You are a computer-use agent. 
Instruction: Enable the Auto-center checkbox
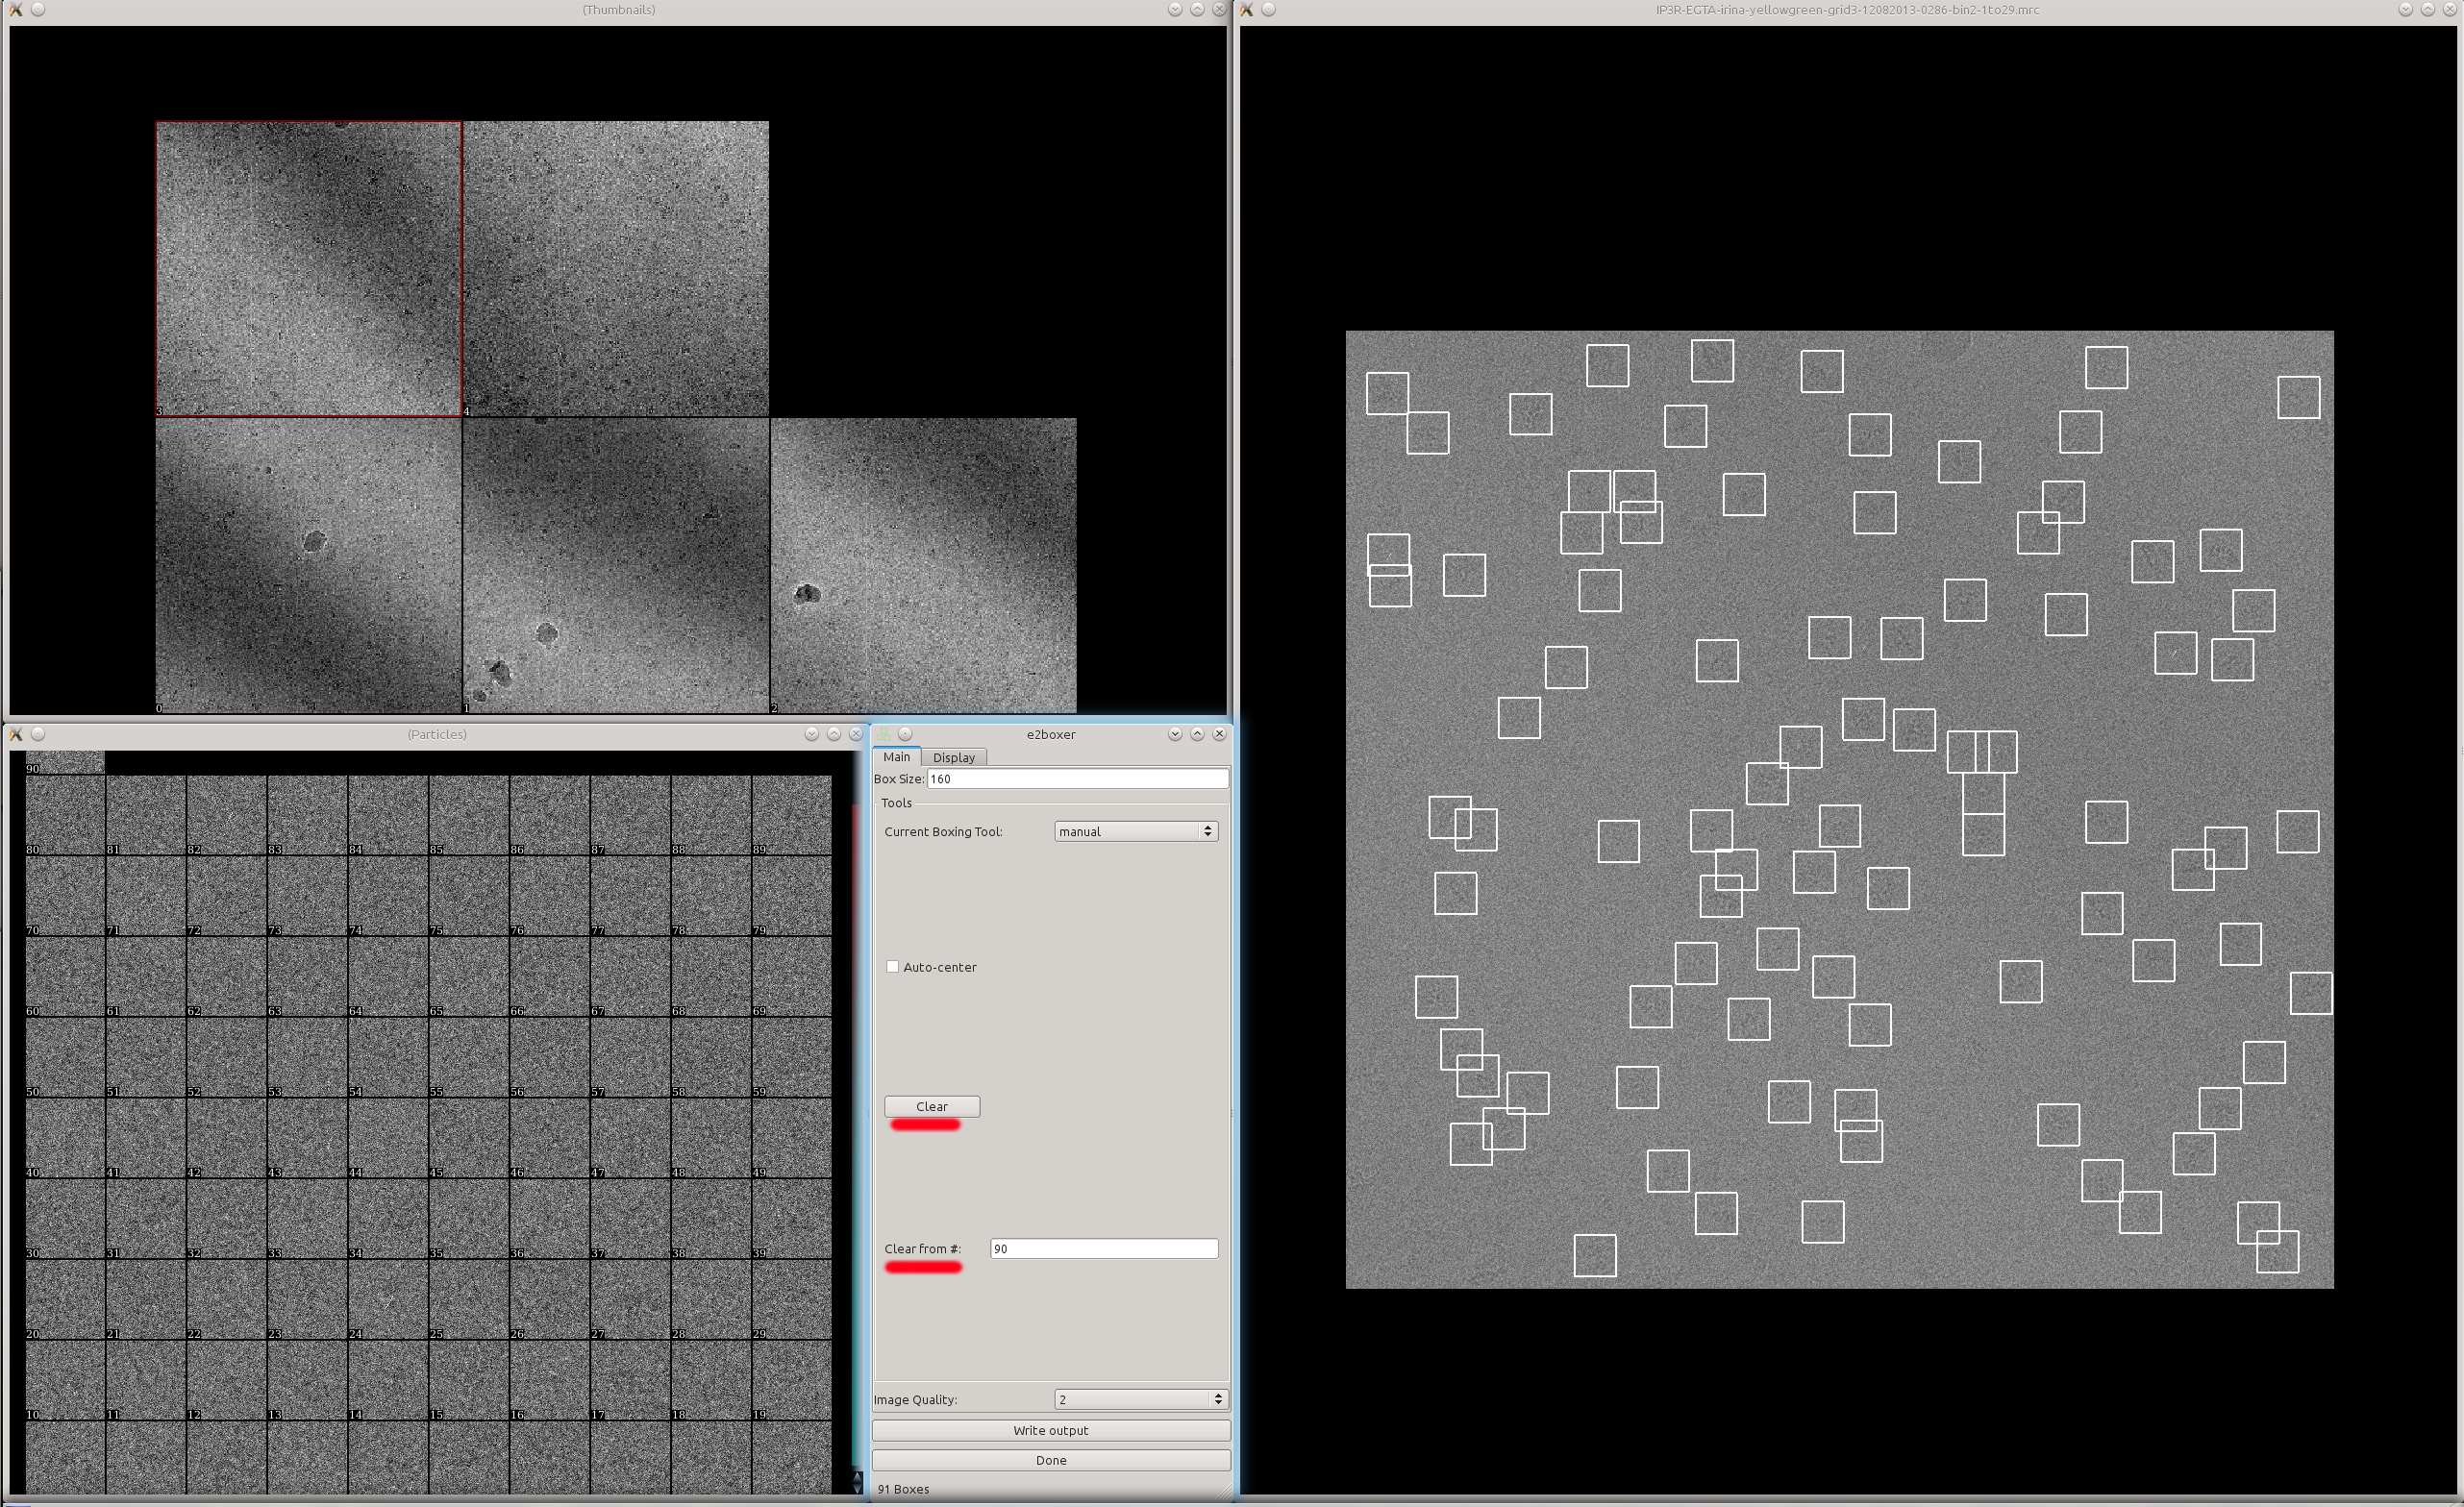tap(892, 967)
